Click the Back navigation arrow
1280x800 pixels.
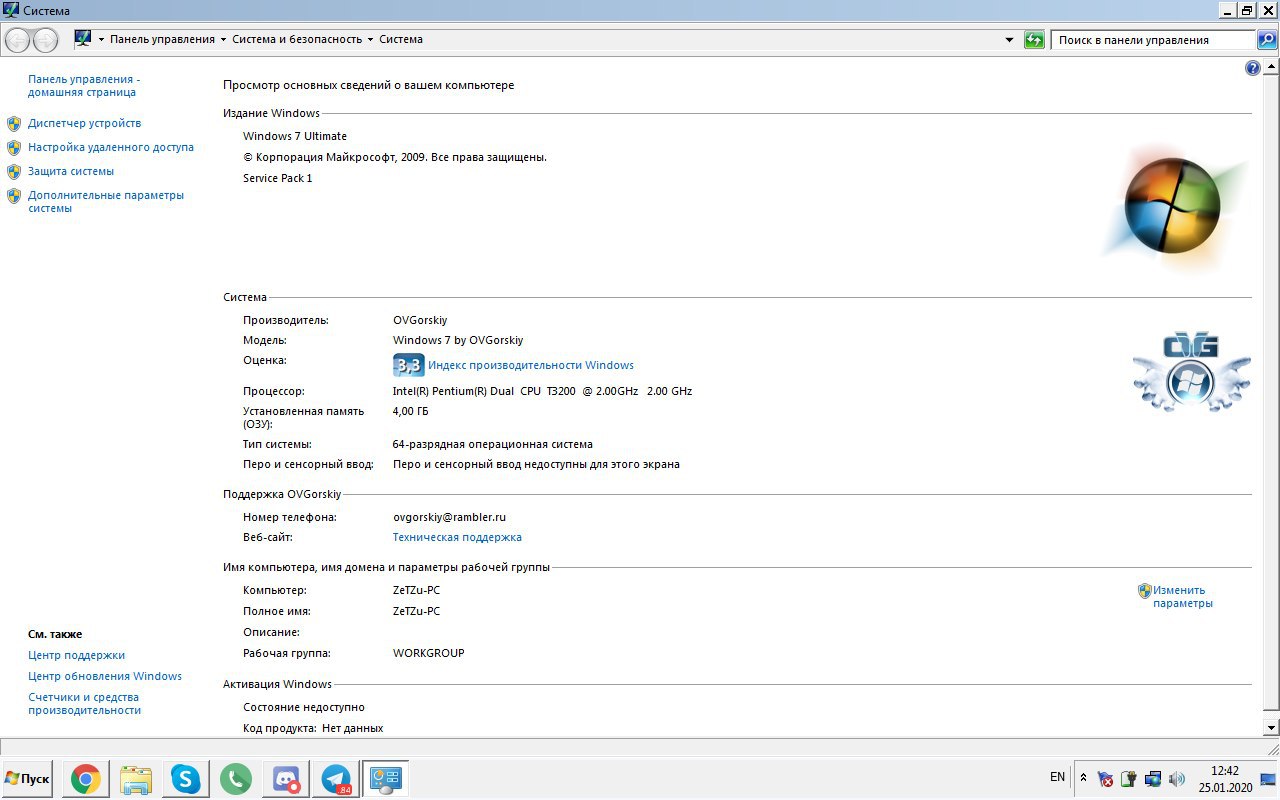pos(18,40)
